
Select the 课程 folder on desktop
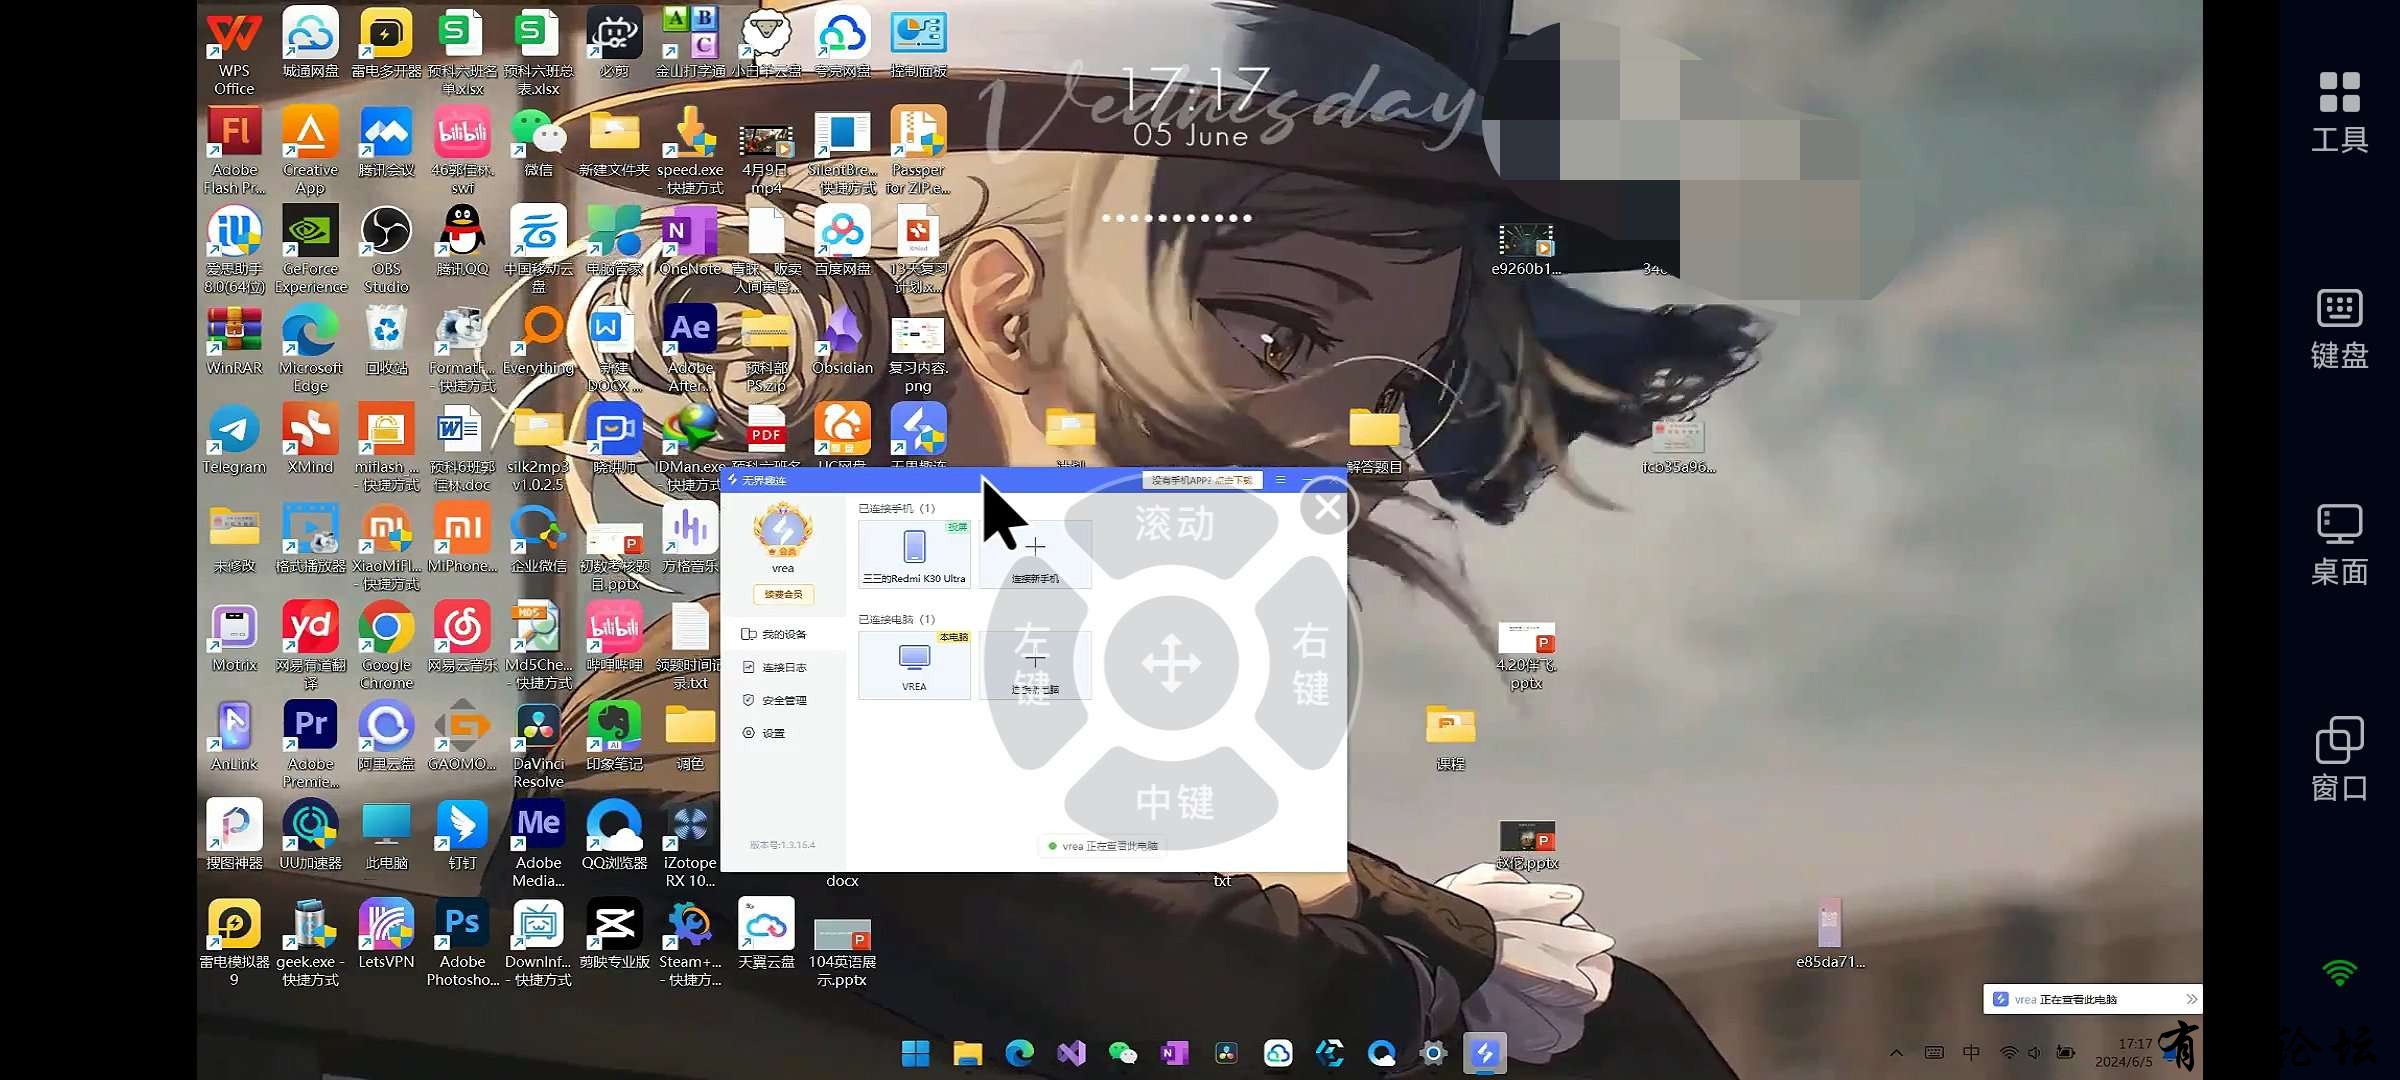(1450, 736)
